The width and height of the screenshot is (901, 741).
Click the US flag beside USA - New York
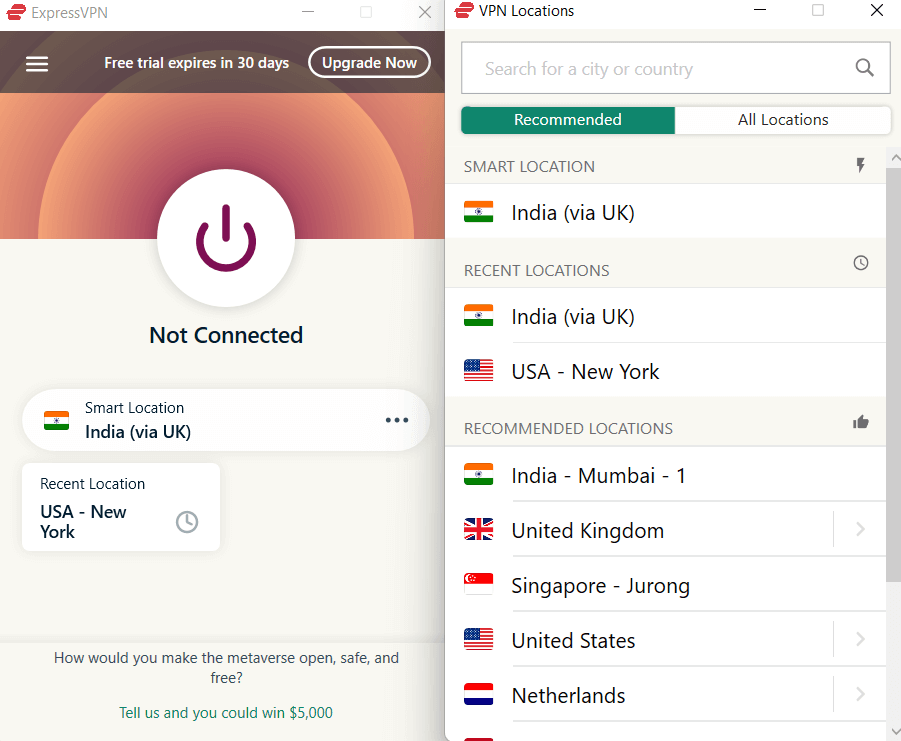pos(478,370)
